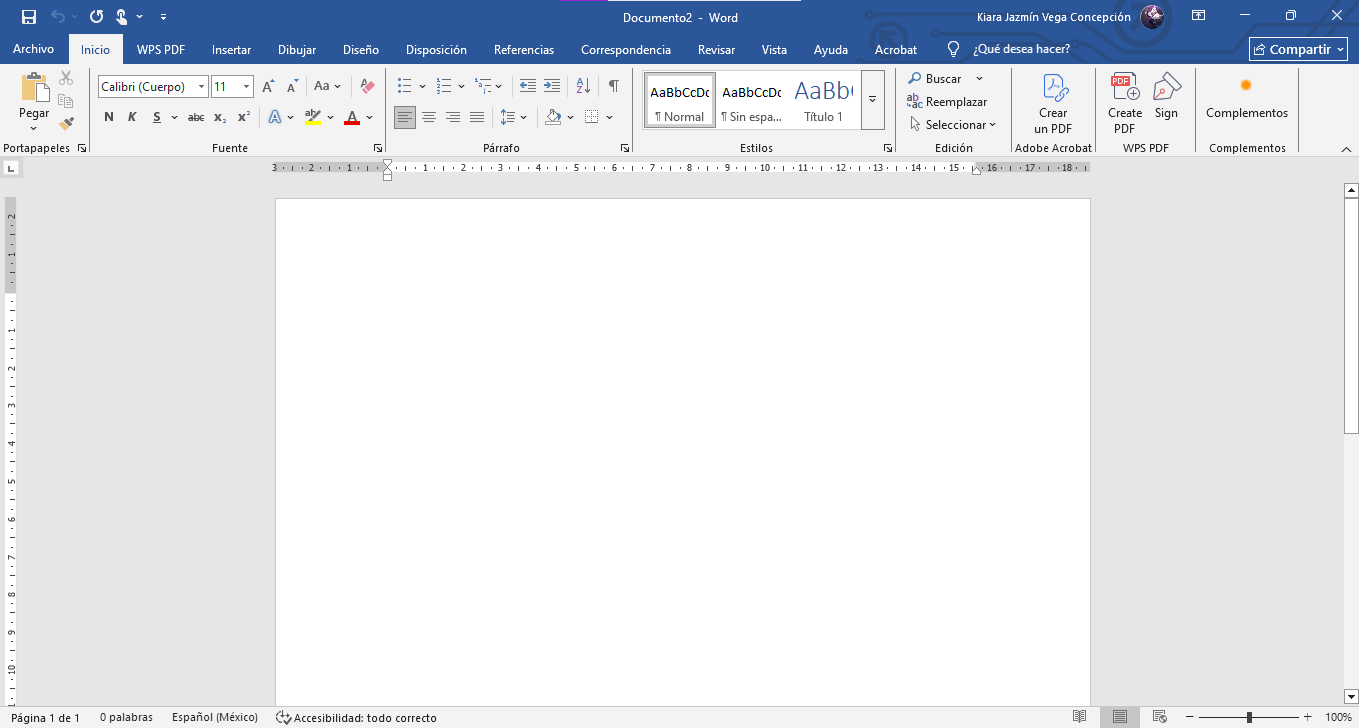
Task: Click Create PDF in WPS PDF group
Action: point(1125,104)
